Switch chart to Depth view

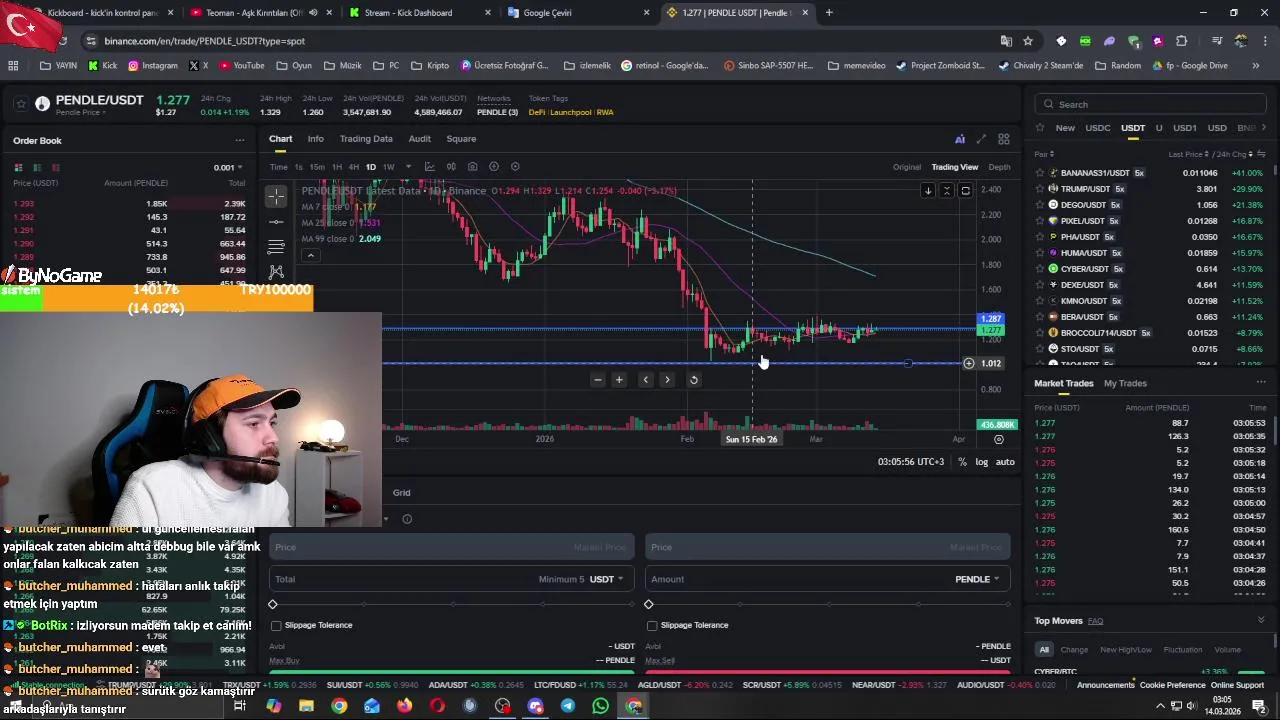(x=999, y=167)
